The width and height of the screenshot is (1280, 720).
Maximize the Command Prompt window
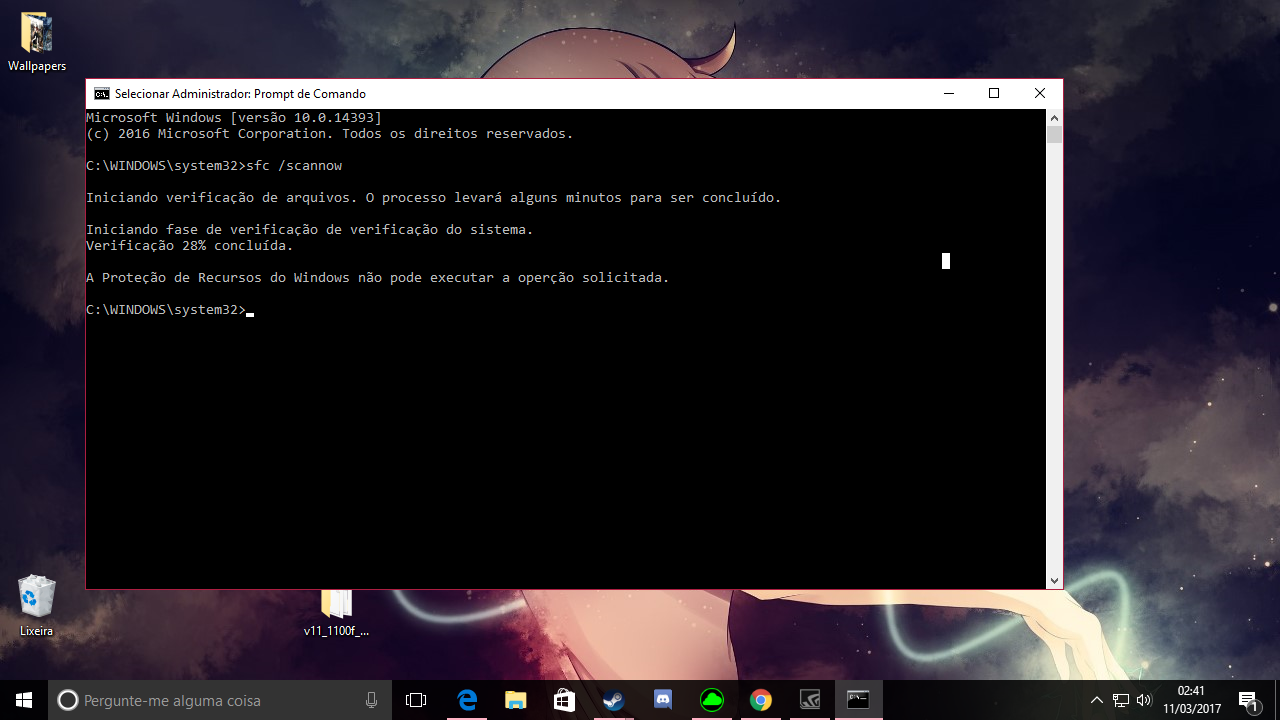994,94
